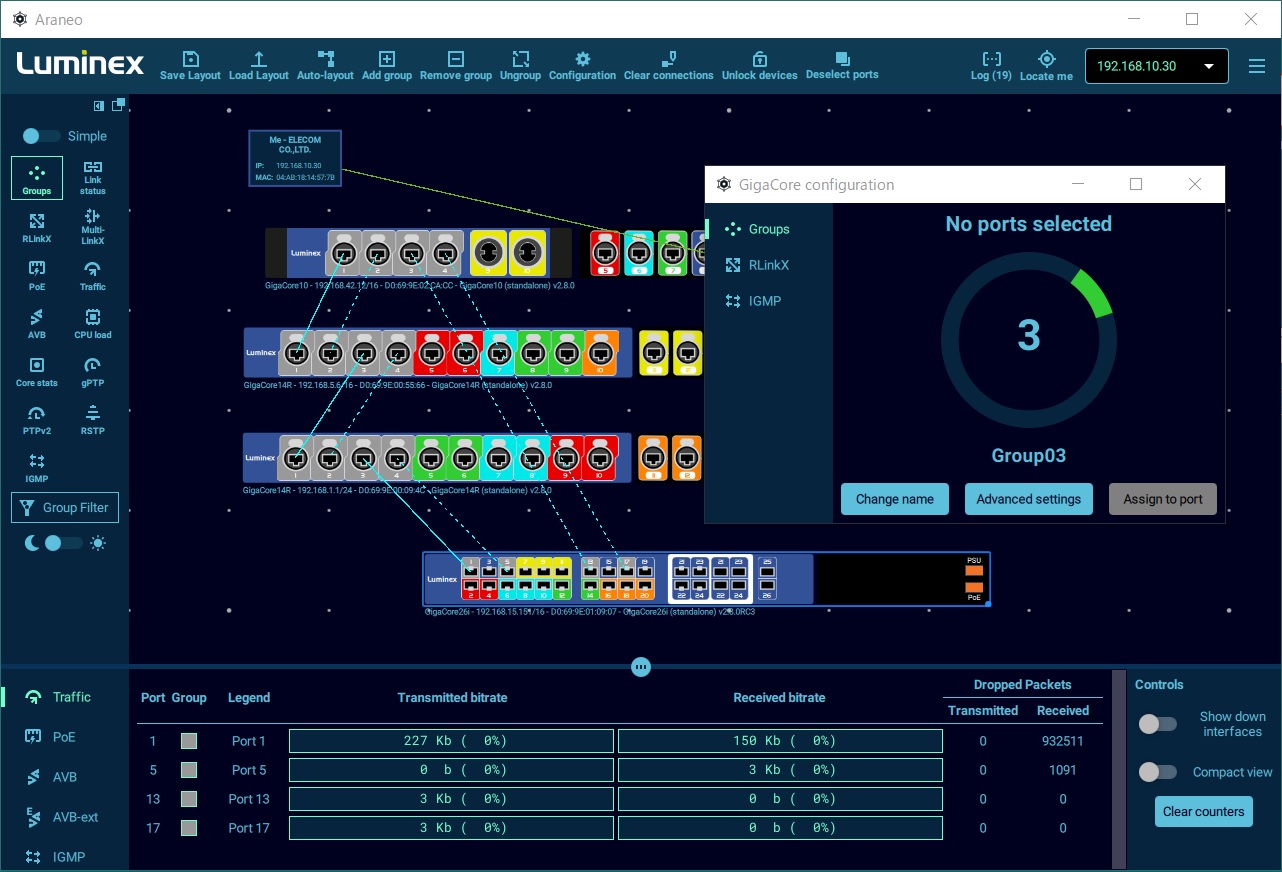The width and height of the screenshot is (1282, 872).
Task: Click the GigaCore10 device Luminex label
Action: point(306,253)
